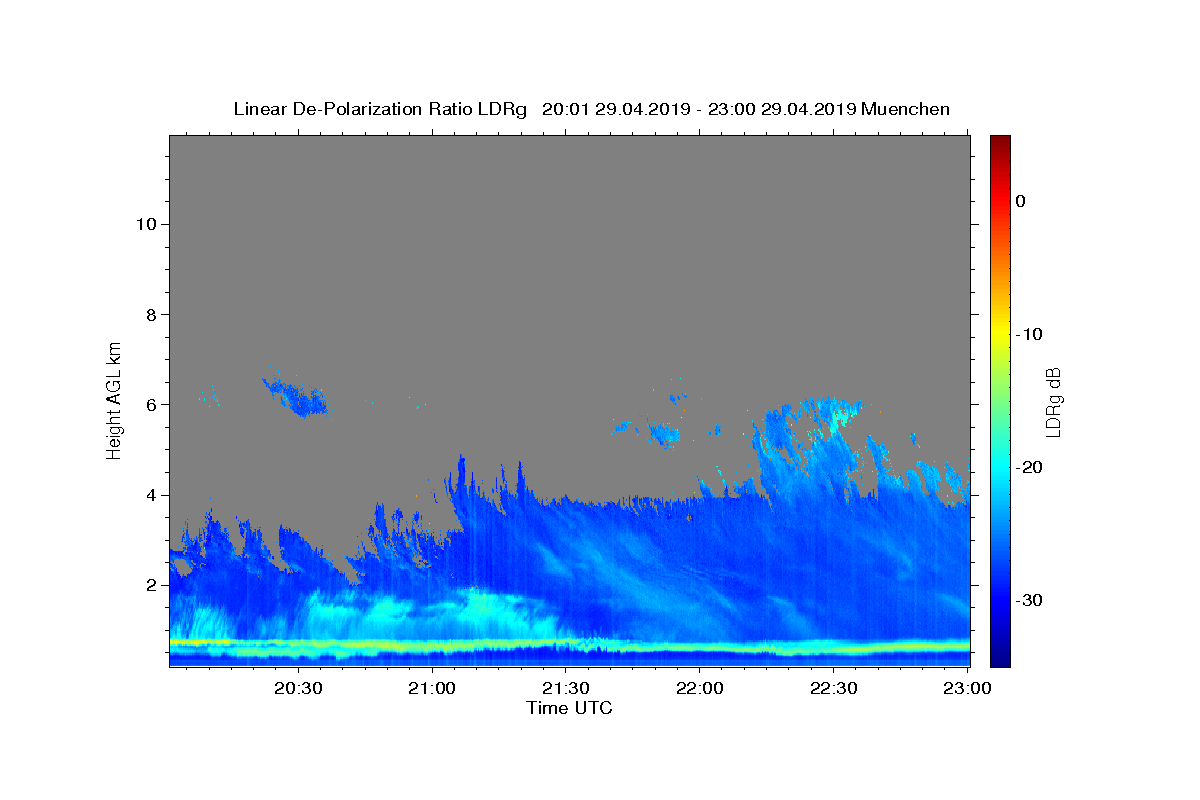Click the 'LDRg dB' colorbar label
This screenshot has width=1200, height=800.
[x=1052, y=401]
